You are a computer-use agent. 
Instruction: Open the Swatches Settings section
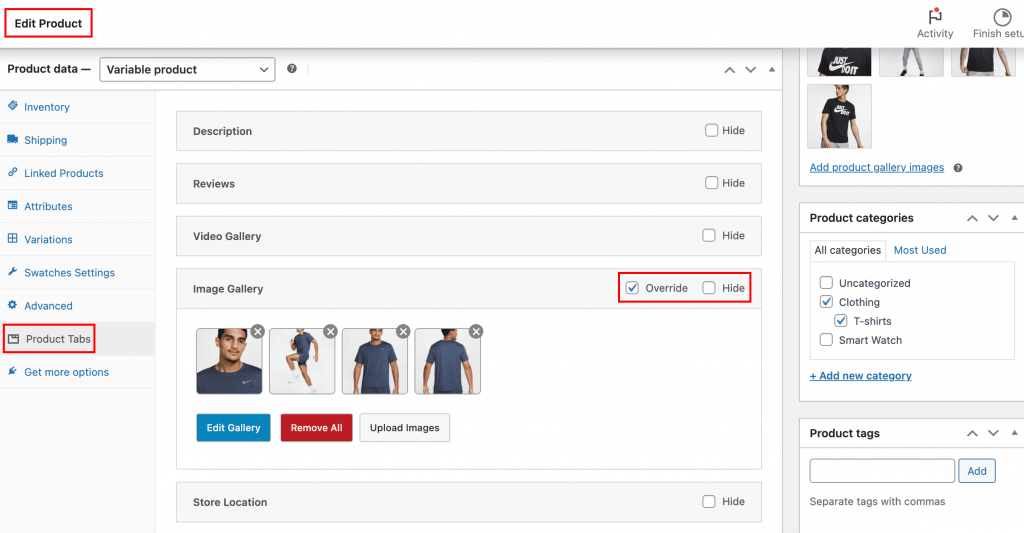[x=69, y=272]
